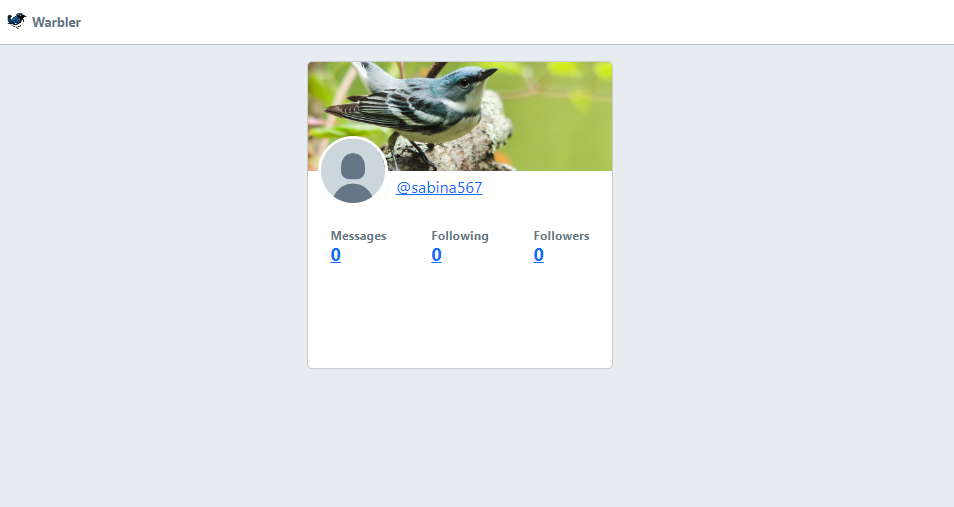Open the @sabina567 profile link
This screenshot has height=507, width=954.
click(439, 187)
